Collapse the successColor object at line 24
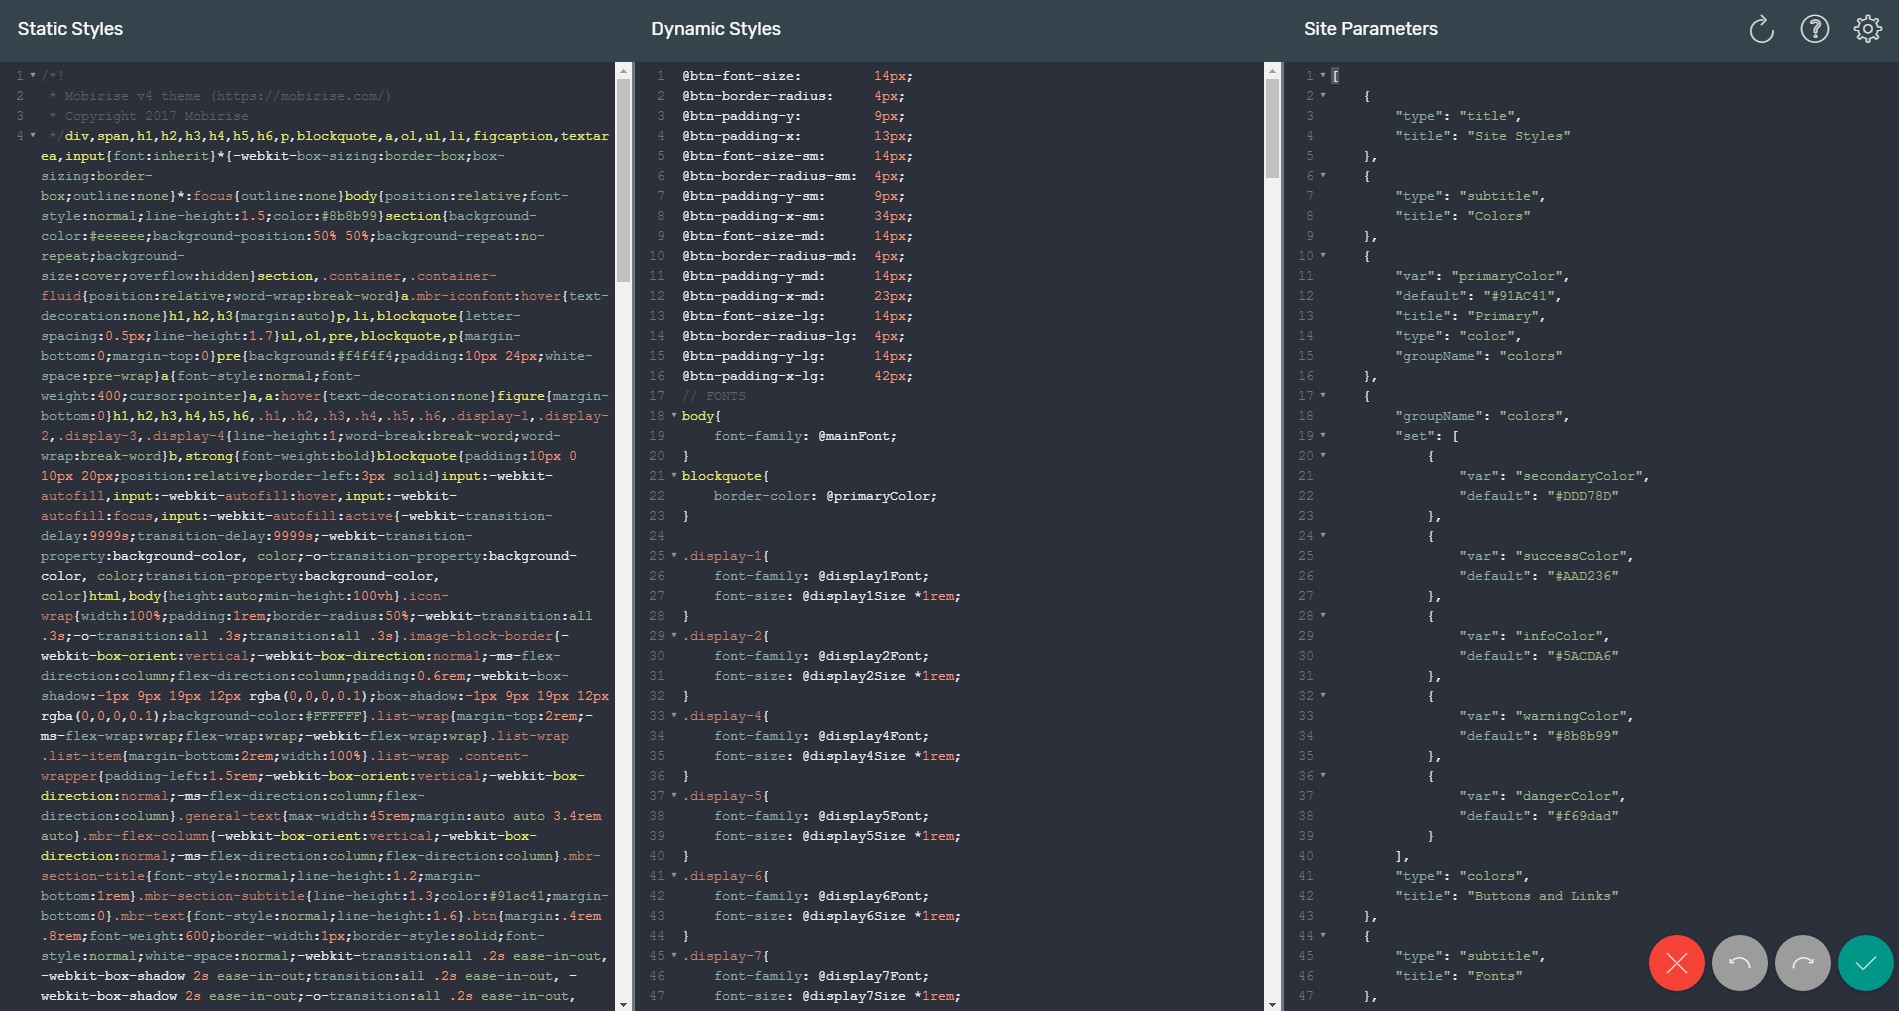The image size is (1899, 1011). tap(1323, 535)
